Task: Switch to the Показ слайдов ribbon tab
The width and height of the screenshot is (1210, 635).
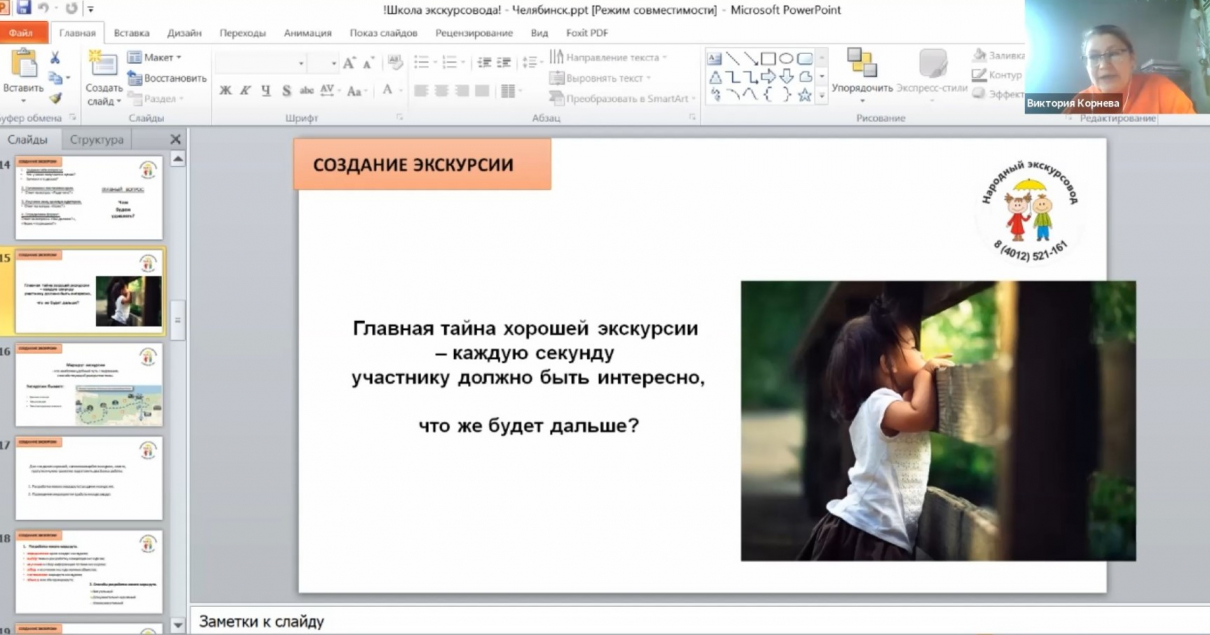Action: 383,33
